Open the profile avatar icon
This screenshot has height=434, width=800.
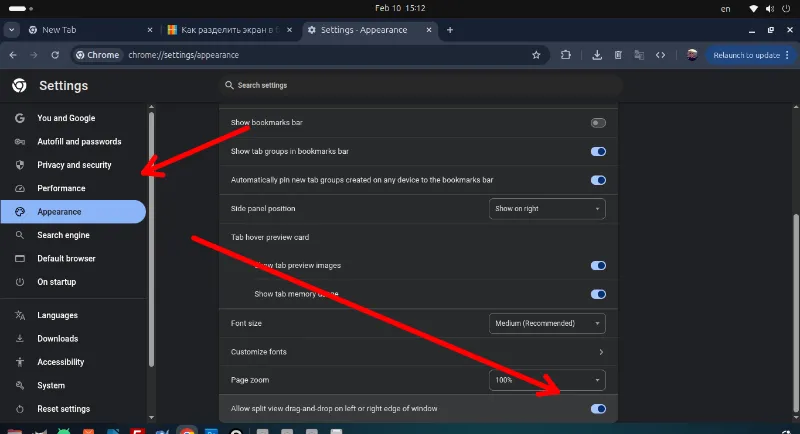pyautogui.click(x=691, y=55)
